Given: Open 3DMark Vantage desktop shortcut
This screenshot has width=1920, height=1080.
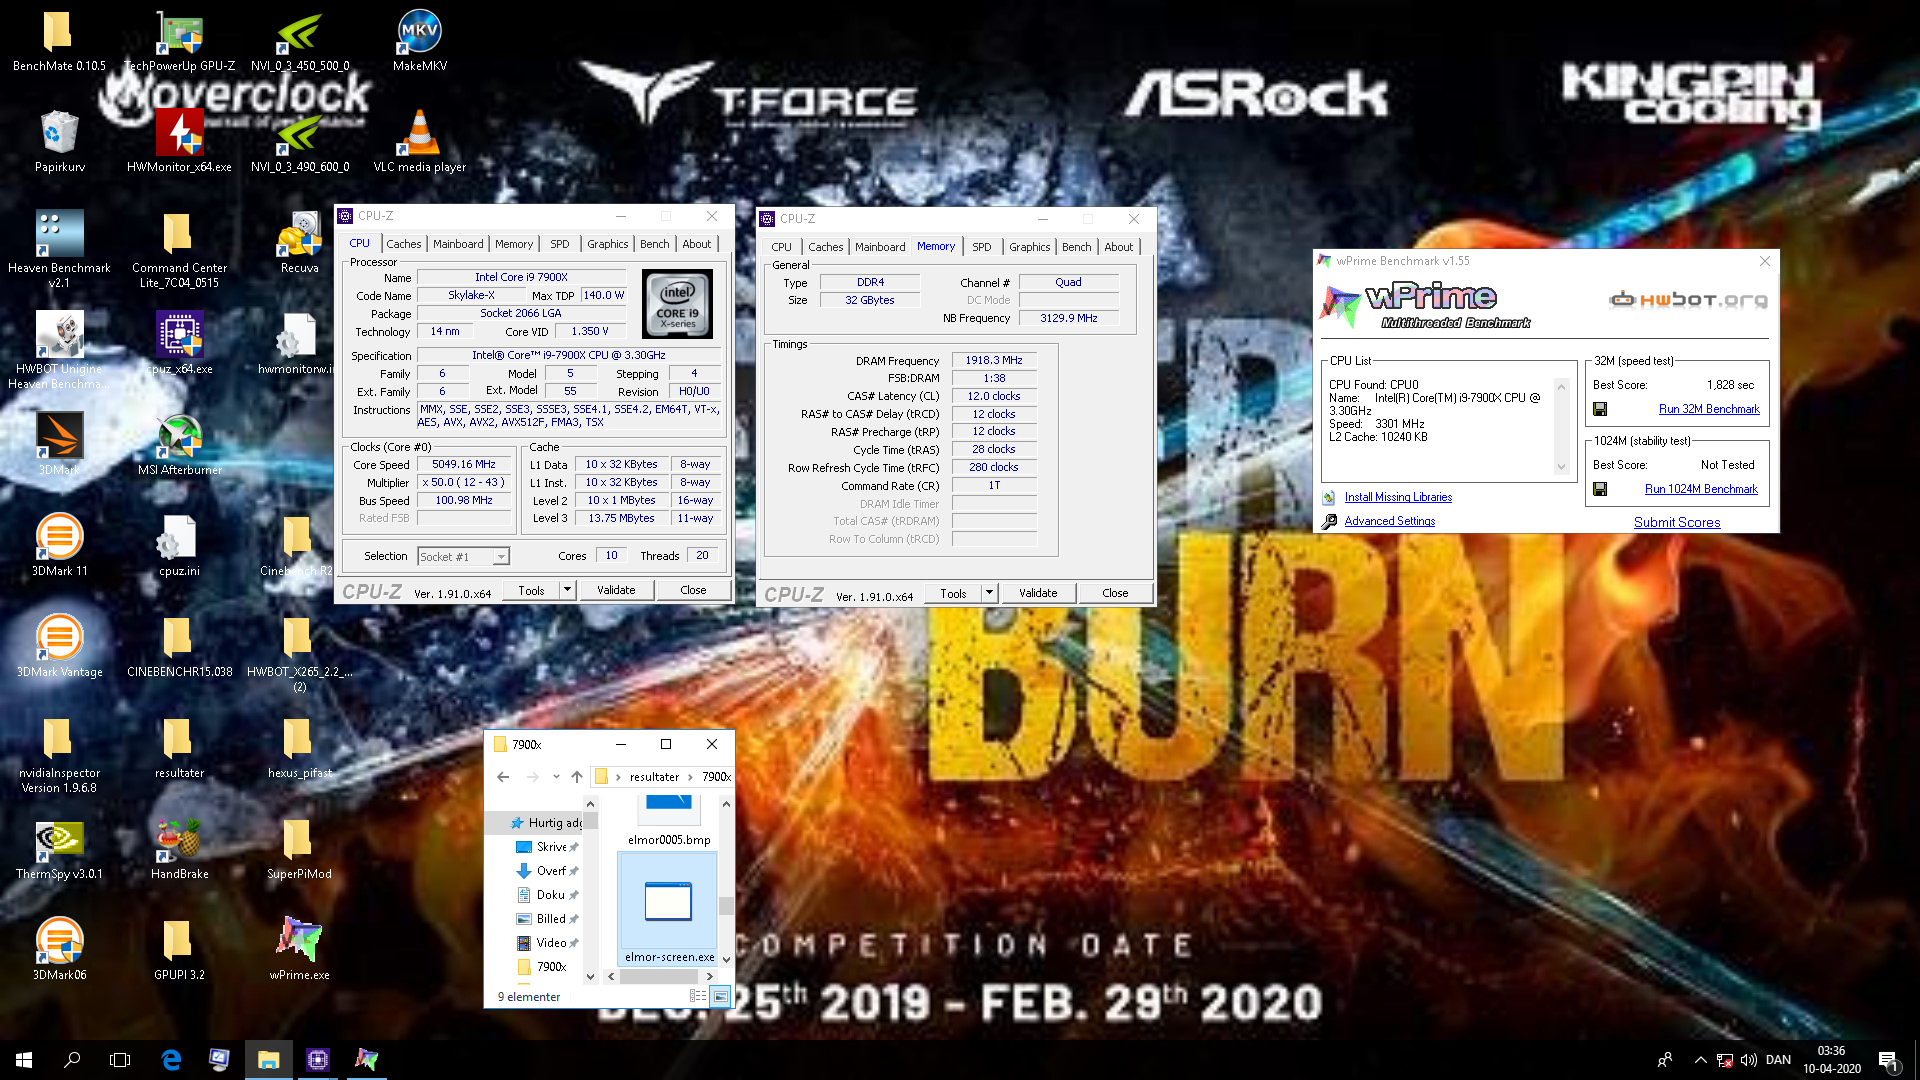Looking at the screenshot, I should click(x=59, y=647).
